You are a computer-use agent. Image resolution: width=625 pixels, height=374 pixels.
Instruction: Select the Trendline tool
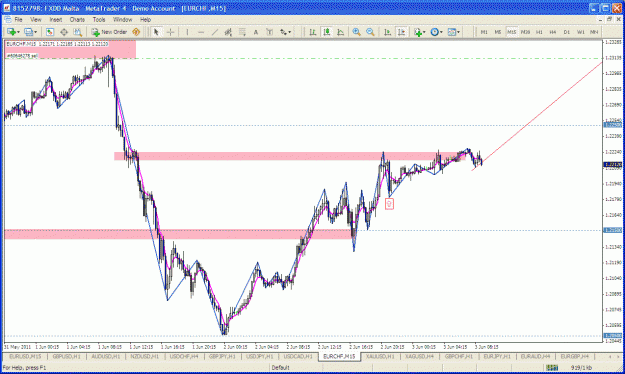(x=215, y=32)
